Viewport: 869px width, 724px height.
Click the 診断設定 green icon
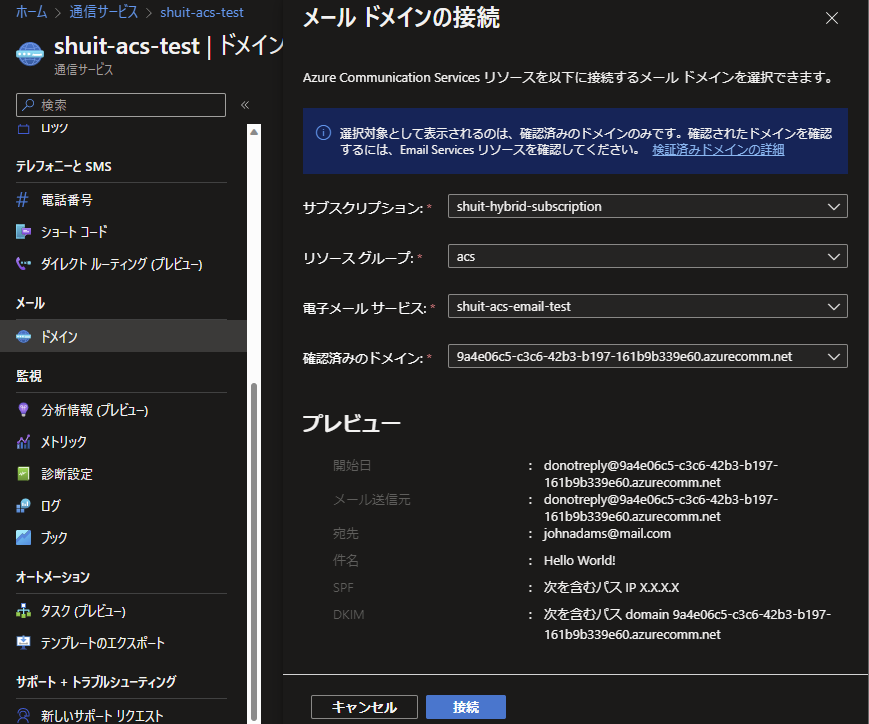coord(23,474)
